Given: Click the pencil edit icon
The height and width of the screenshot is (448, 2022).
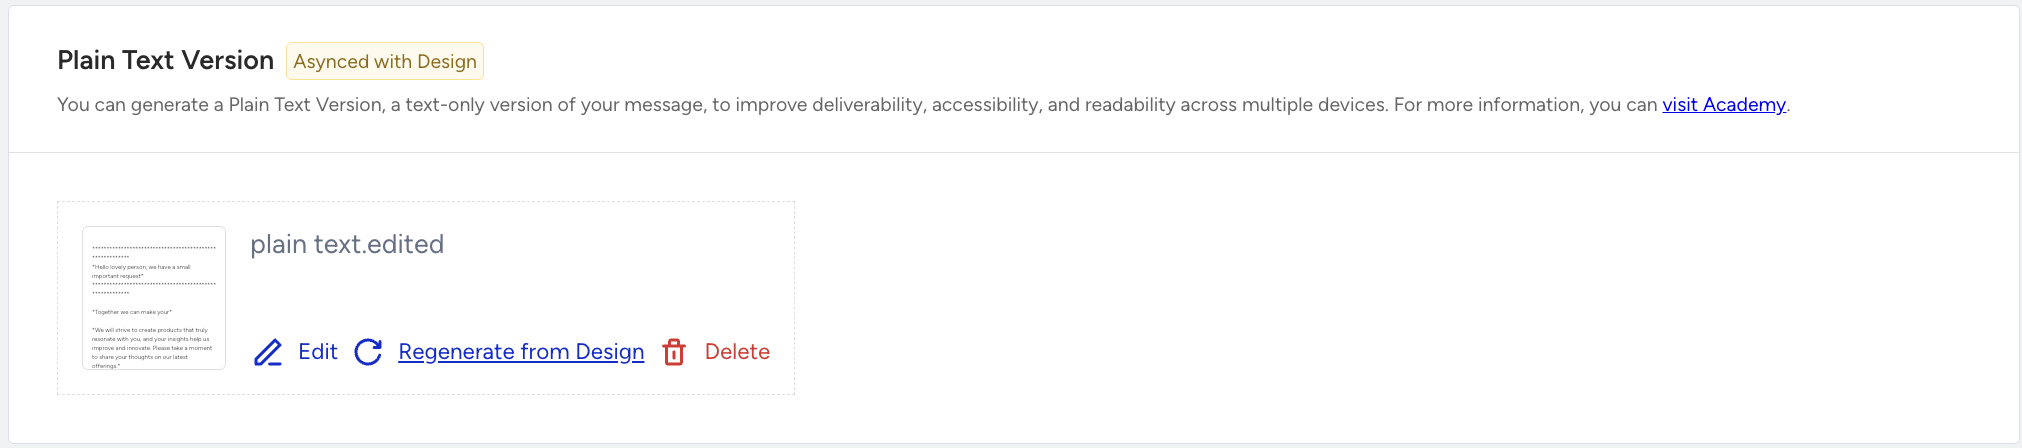Looking at the screenshot, I should coord(268,352).
